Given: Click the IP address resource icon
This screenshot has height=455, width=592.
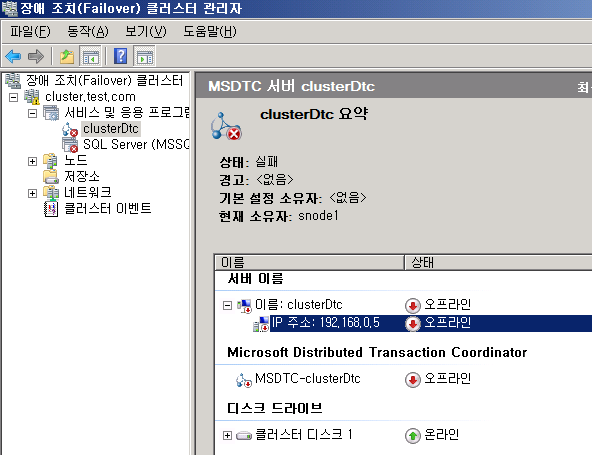Looking at the screenshot, I should 261,324.
